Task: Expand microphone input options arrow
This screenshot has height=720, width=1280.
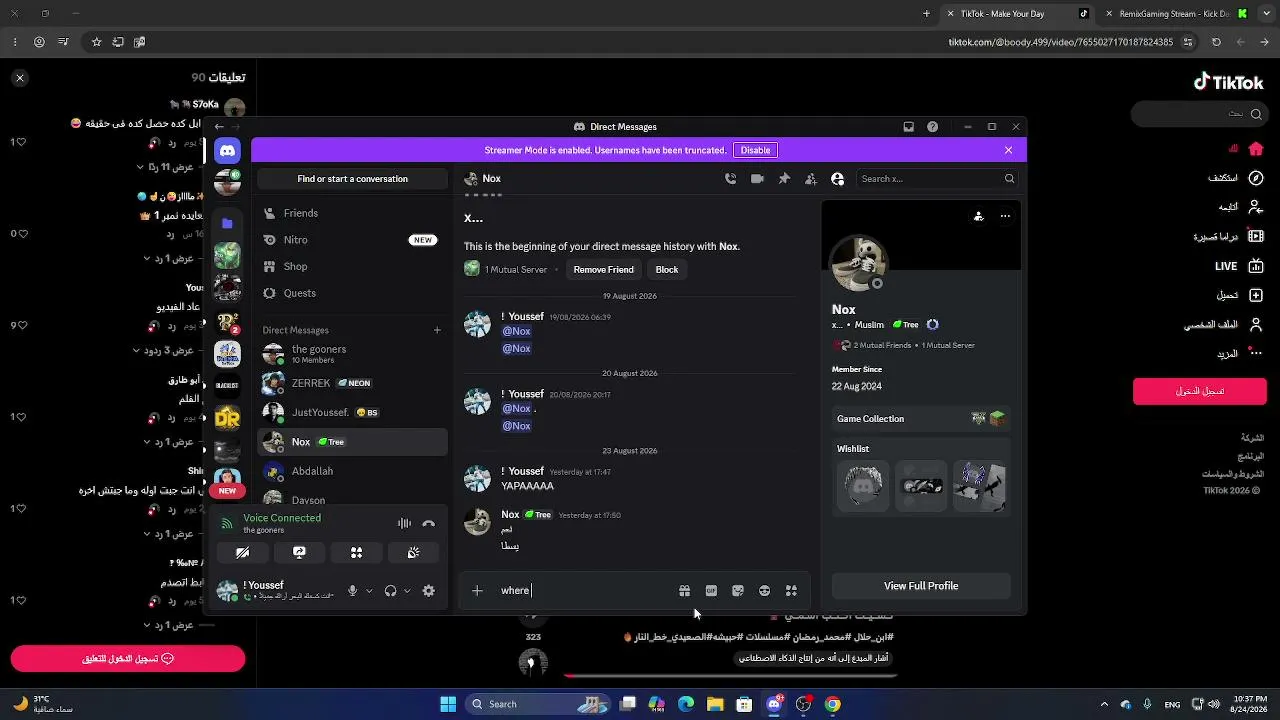Action: pyautogui.click(x=368, y=591)
